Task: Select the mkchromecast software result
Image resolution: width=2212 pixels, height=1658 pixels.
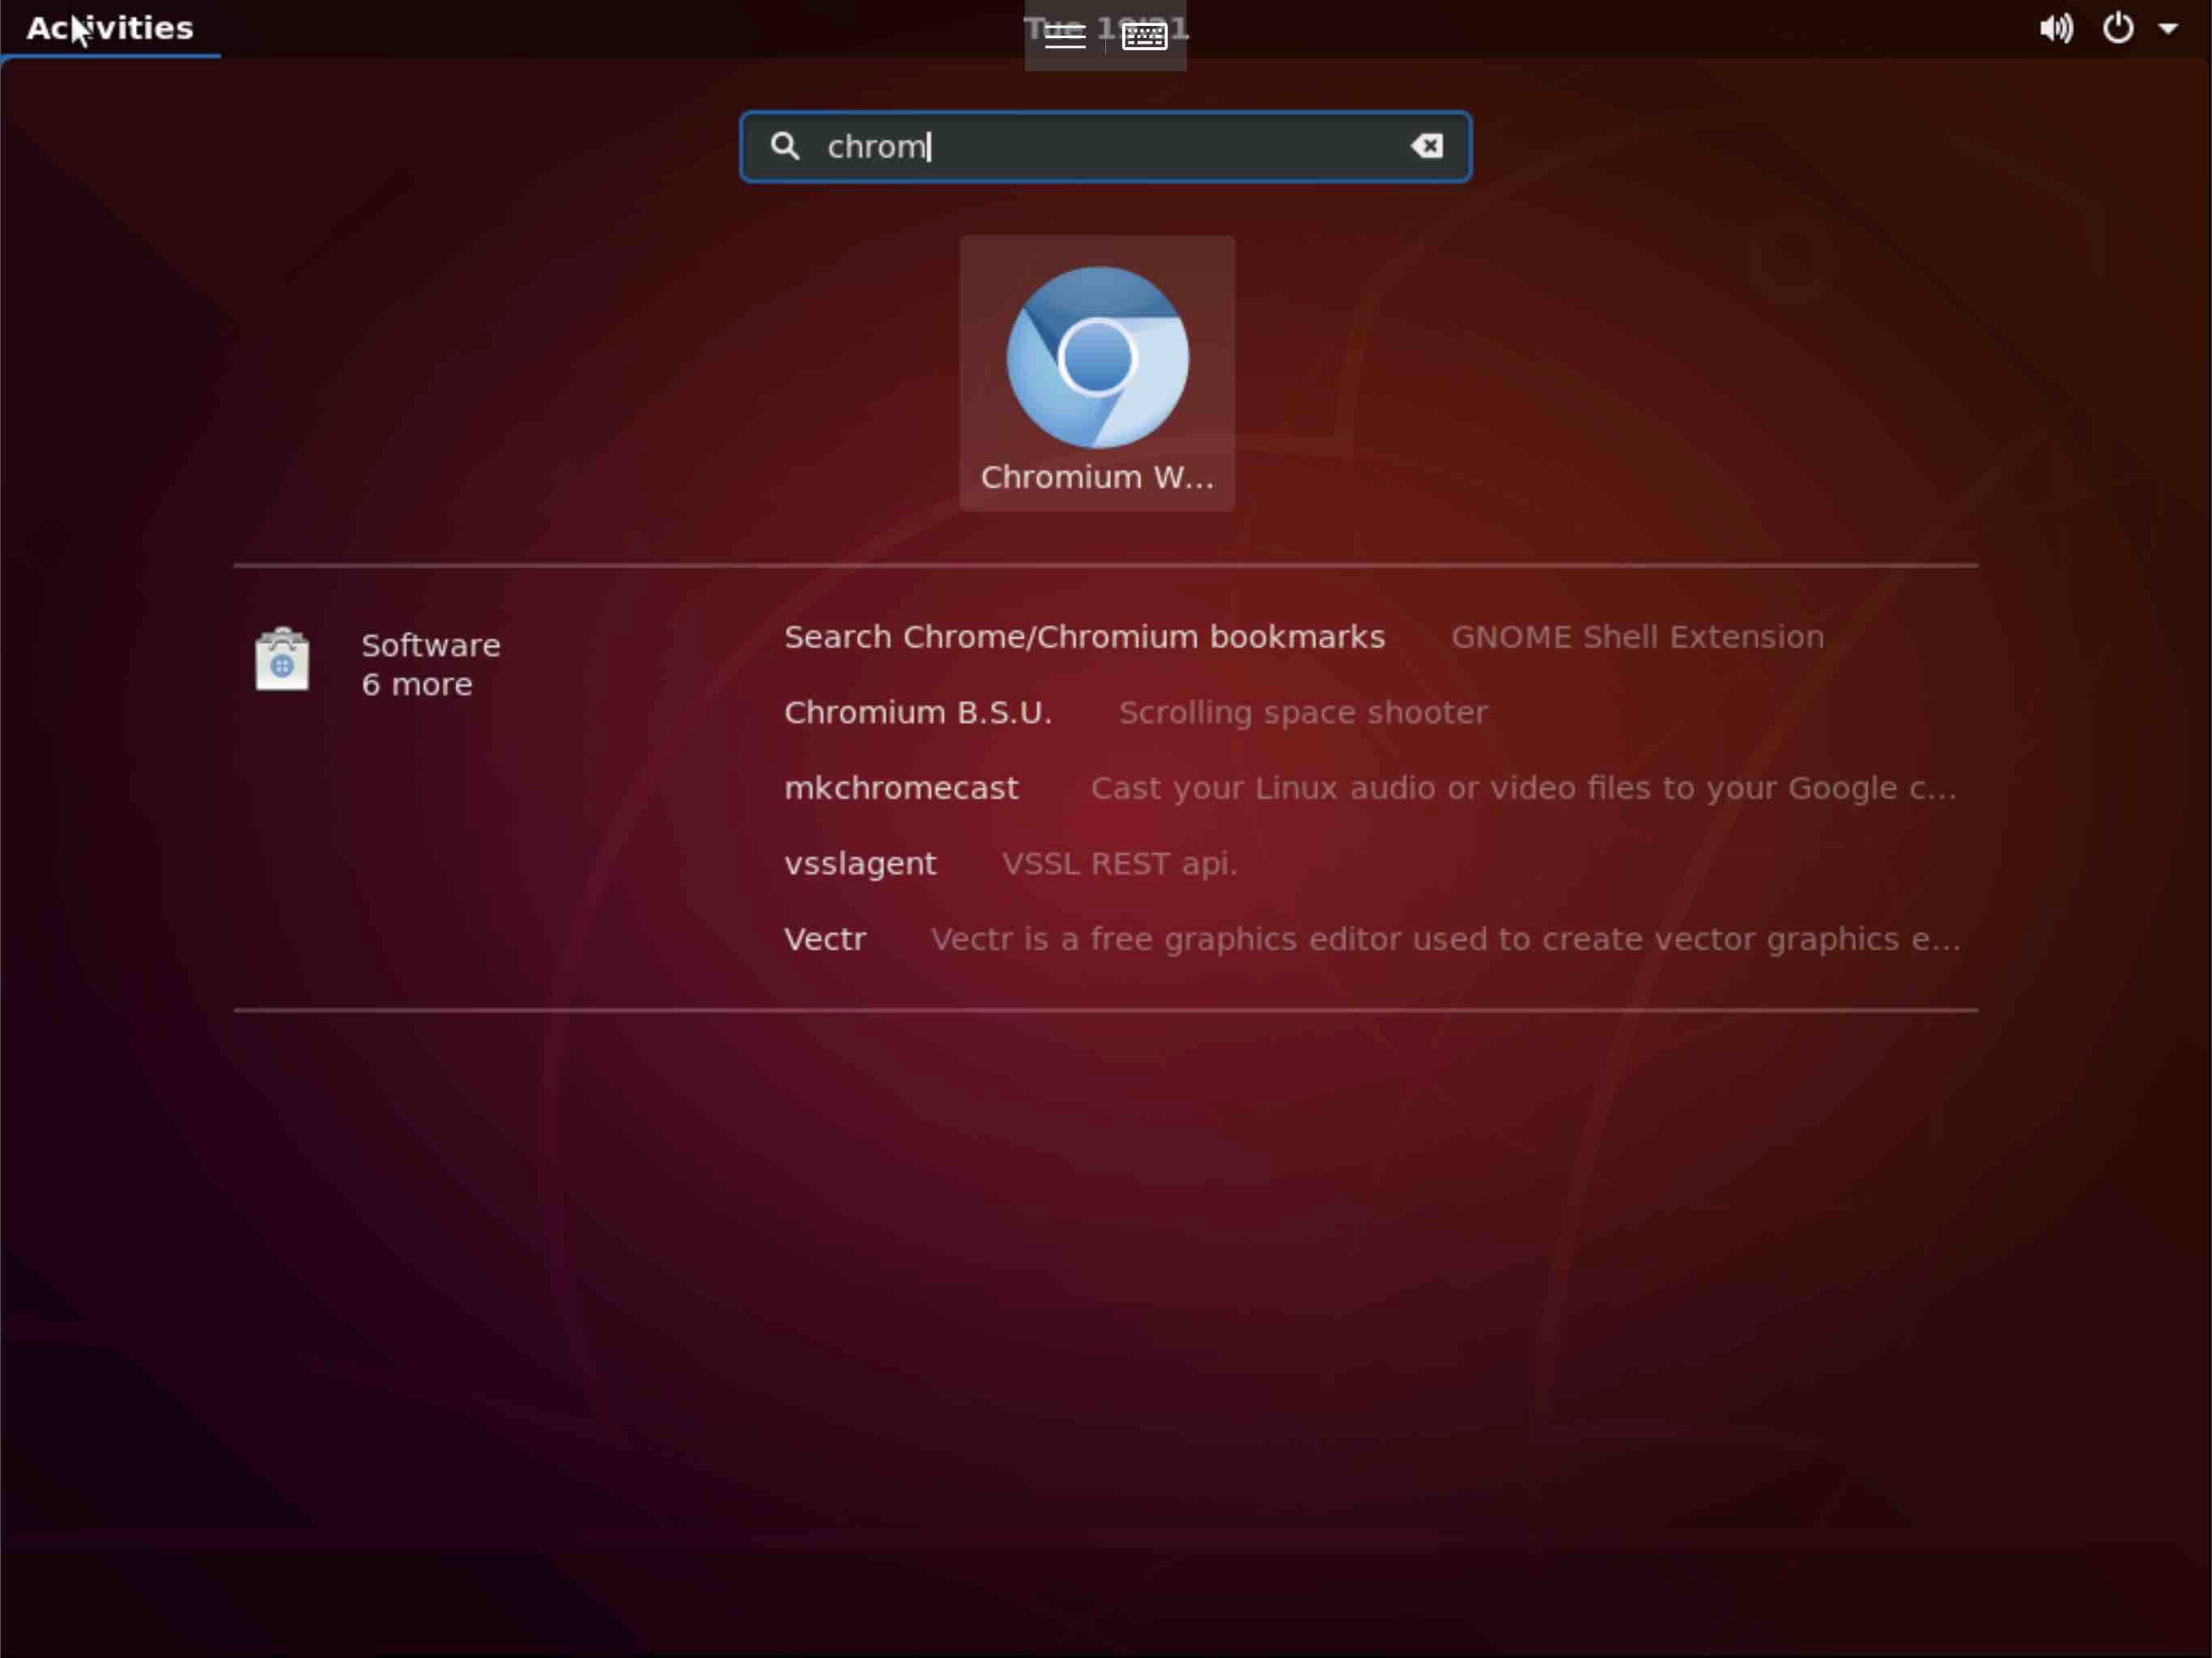Action: pyautogui.click(x=901, y=788)
